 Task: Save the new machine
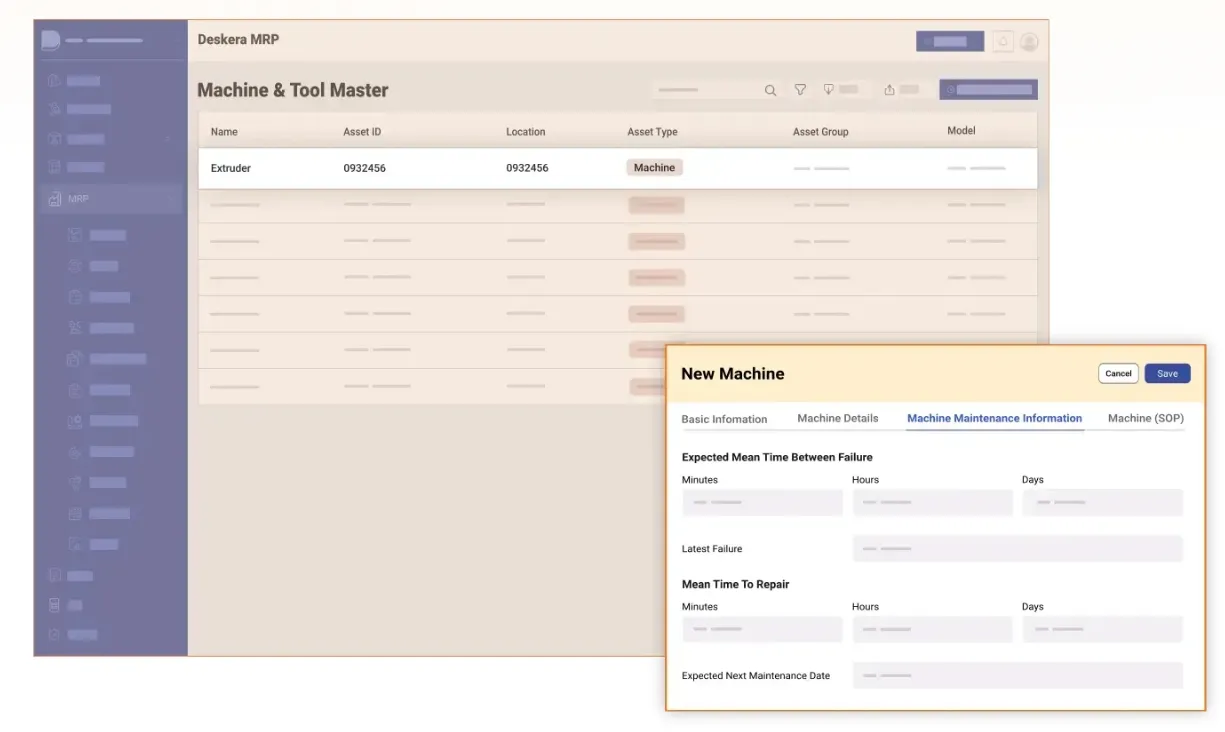pos(1167,373)
